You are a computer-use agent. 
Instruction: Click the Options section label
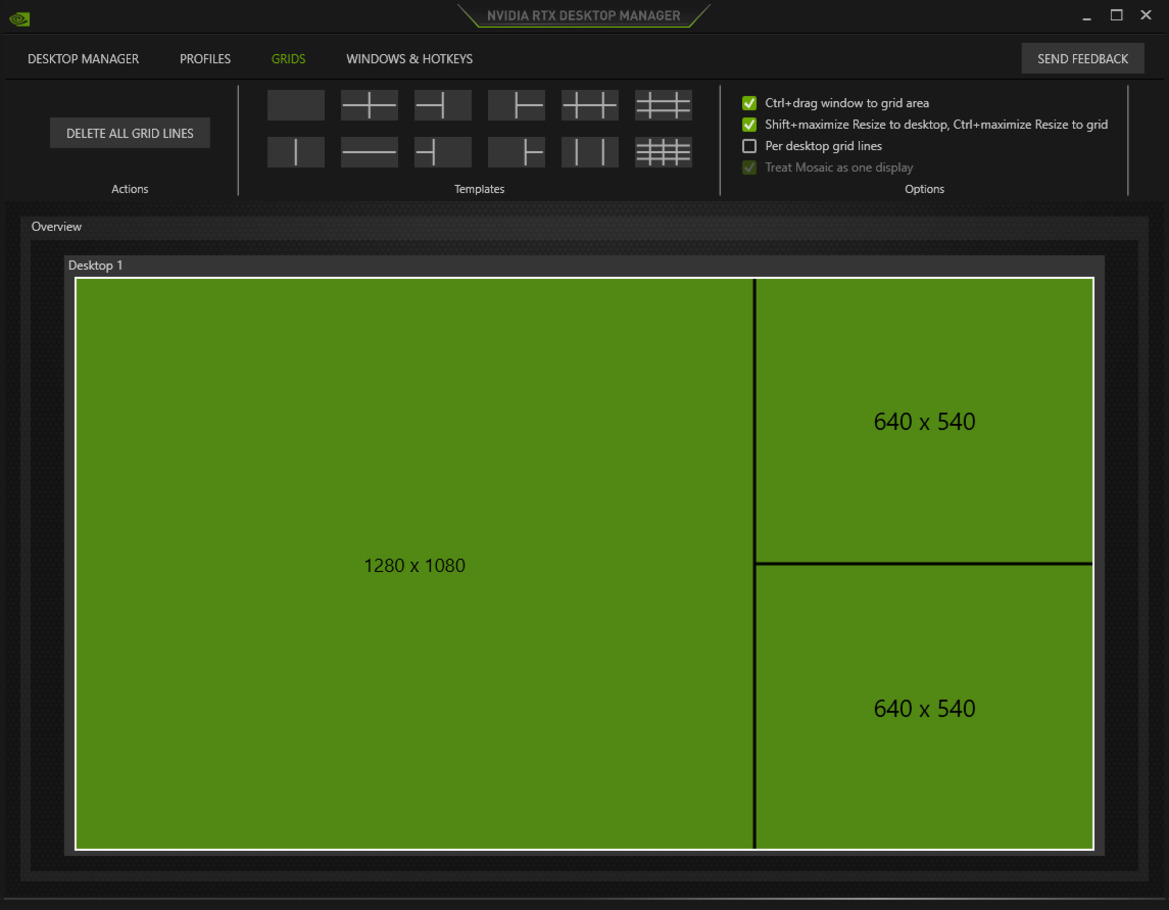point(924,189)
